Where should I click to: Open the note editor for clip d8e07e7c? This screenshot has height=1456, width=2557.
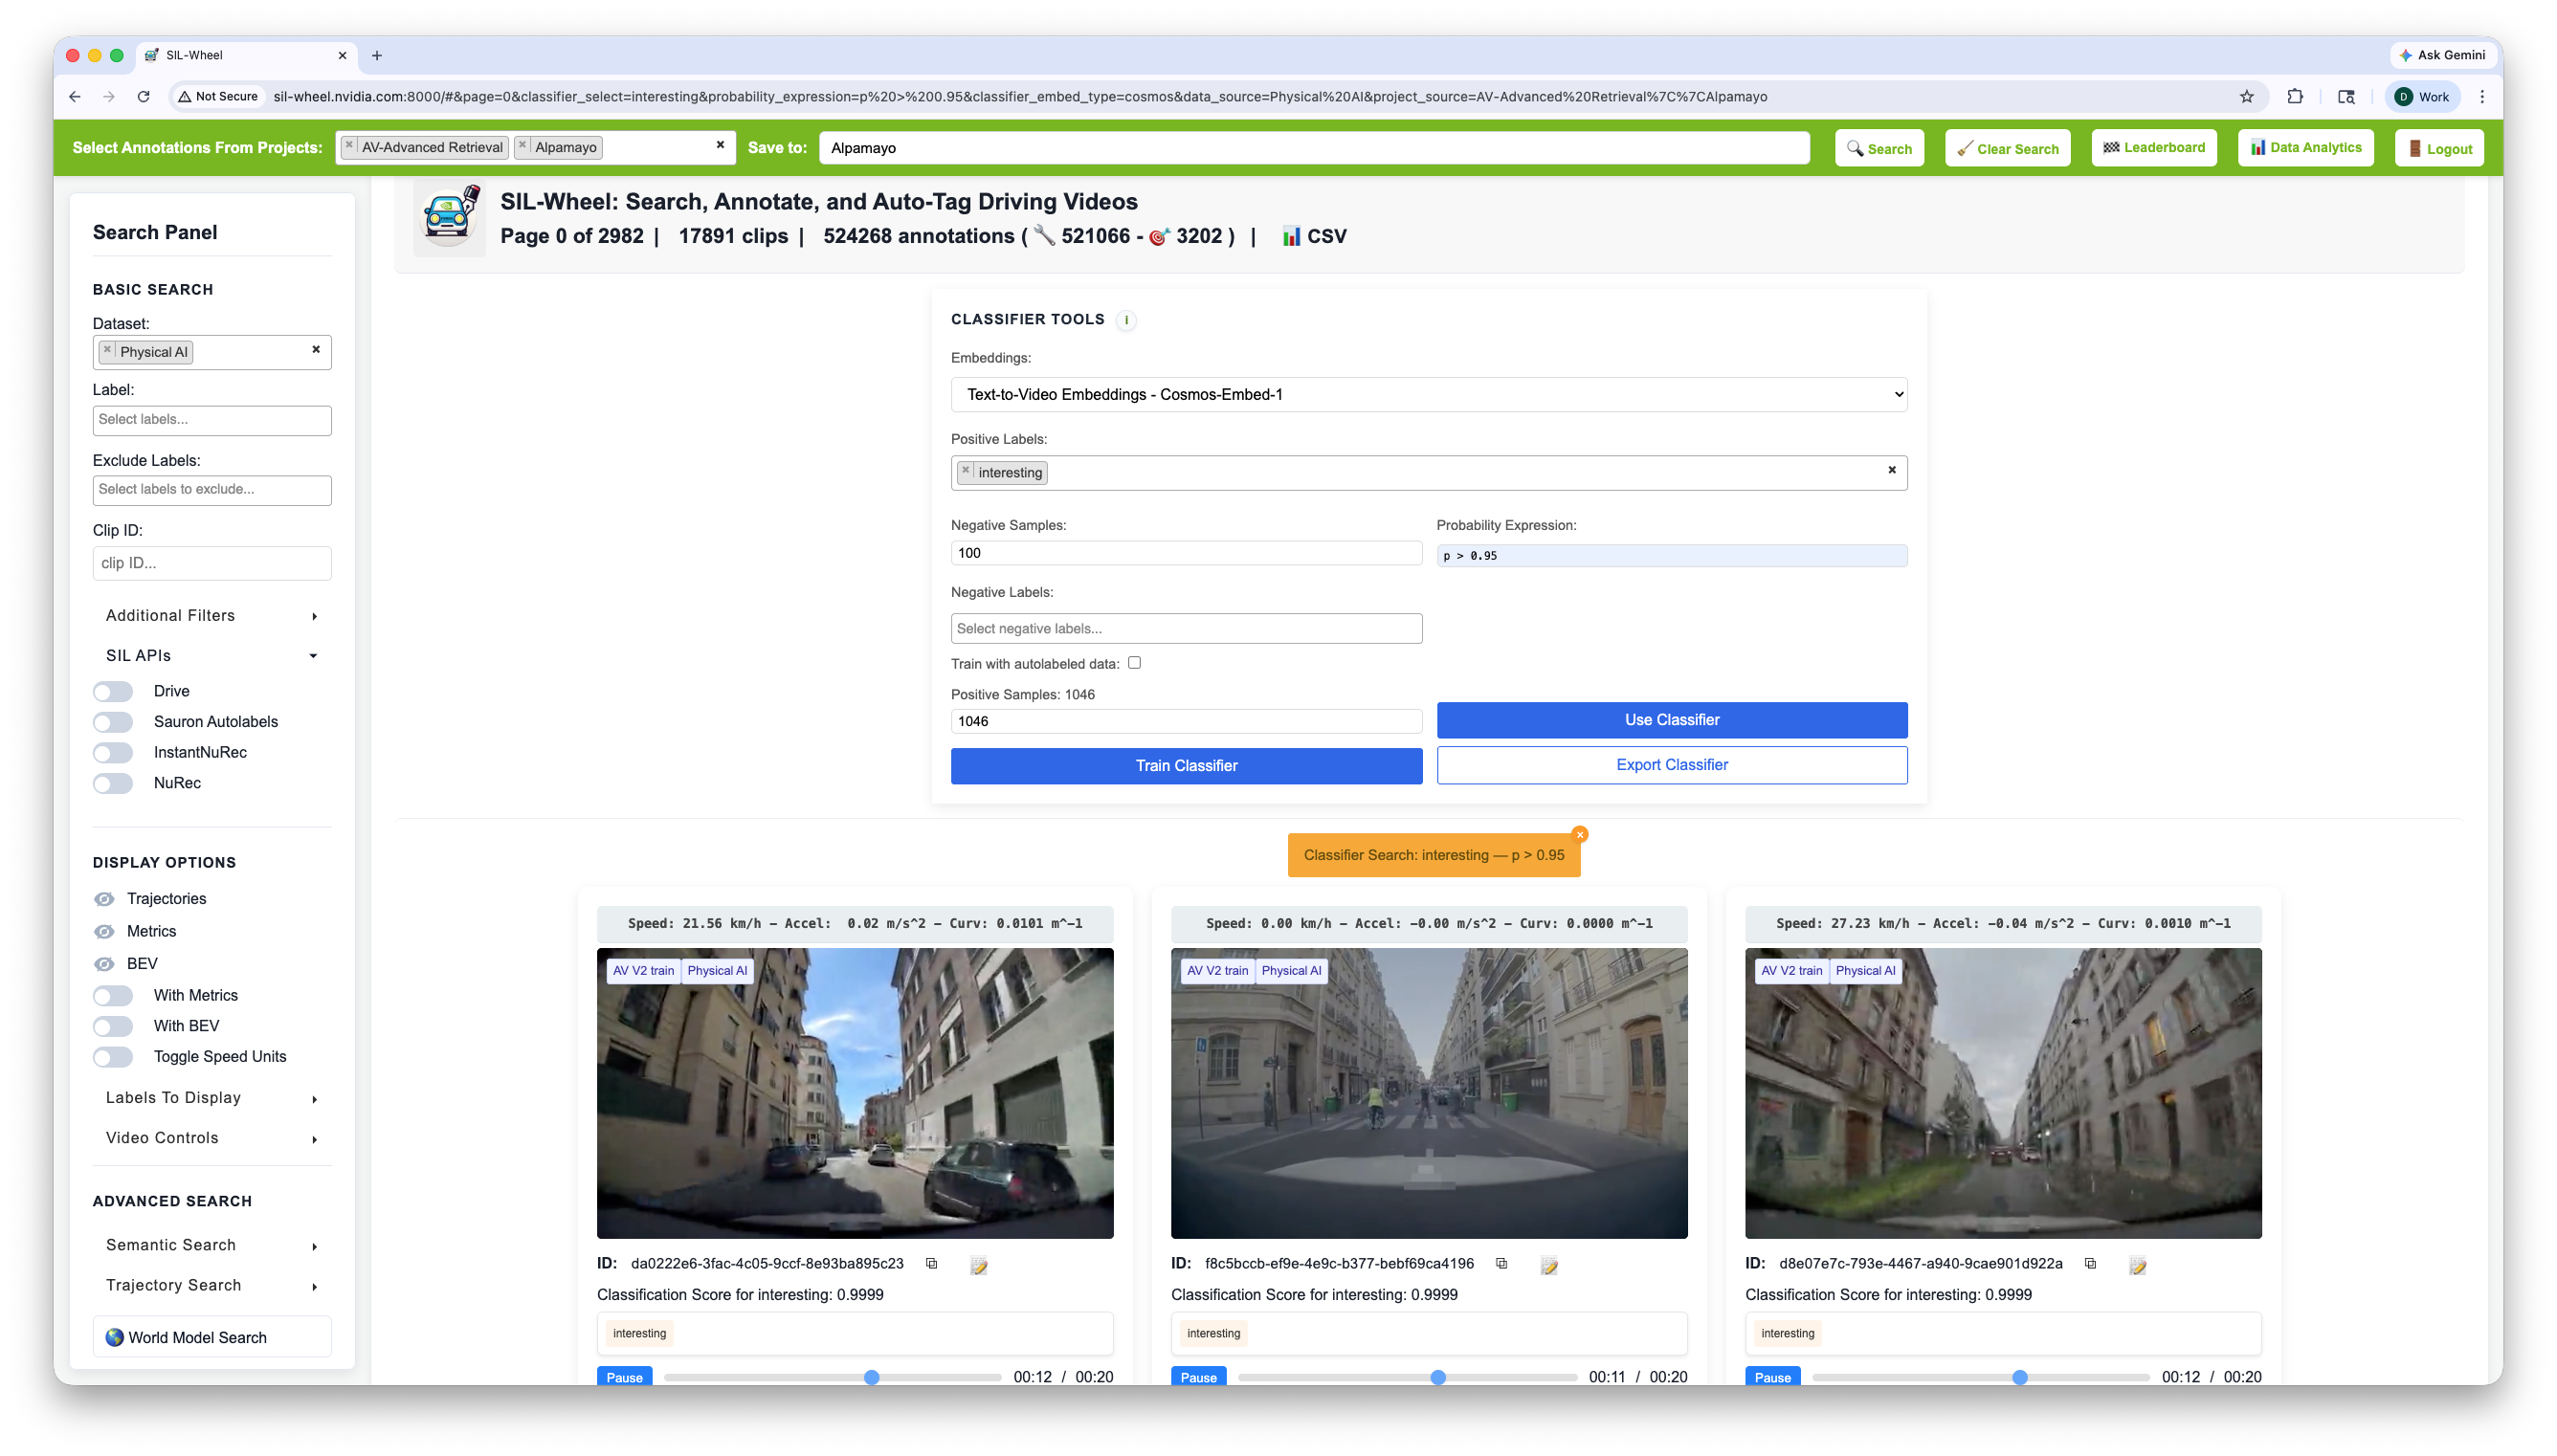2138,1266
